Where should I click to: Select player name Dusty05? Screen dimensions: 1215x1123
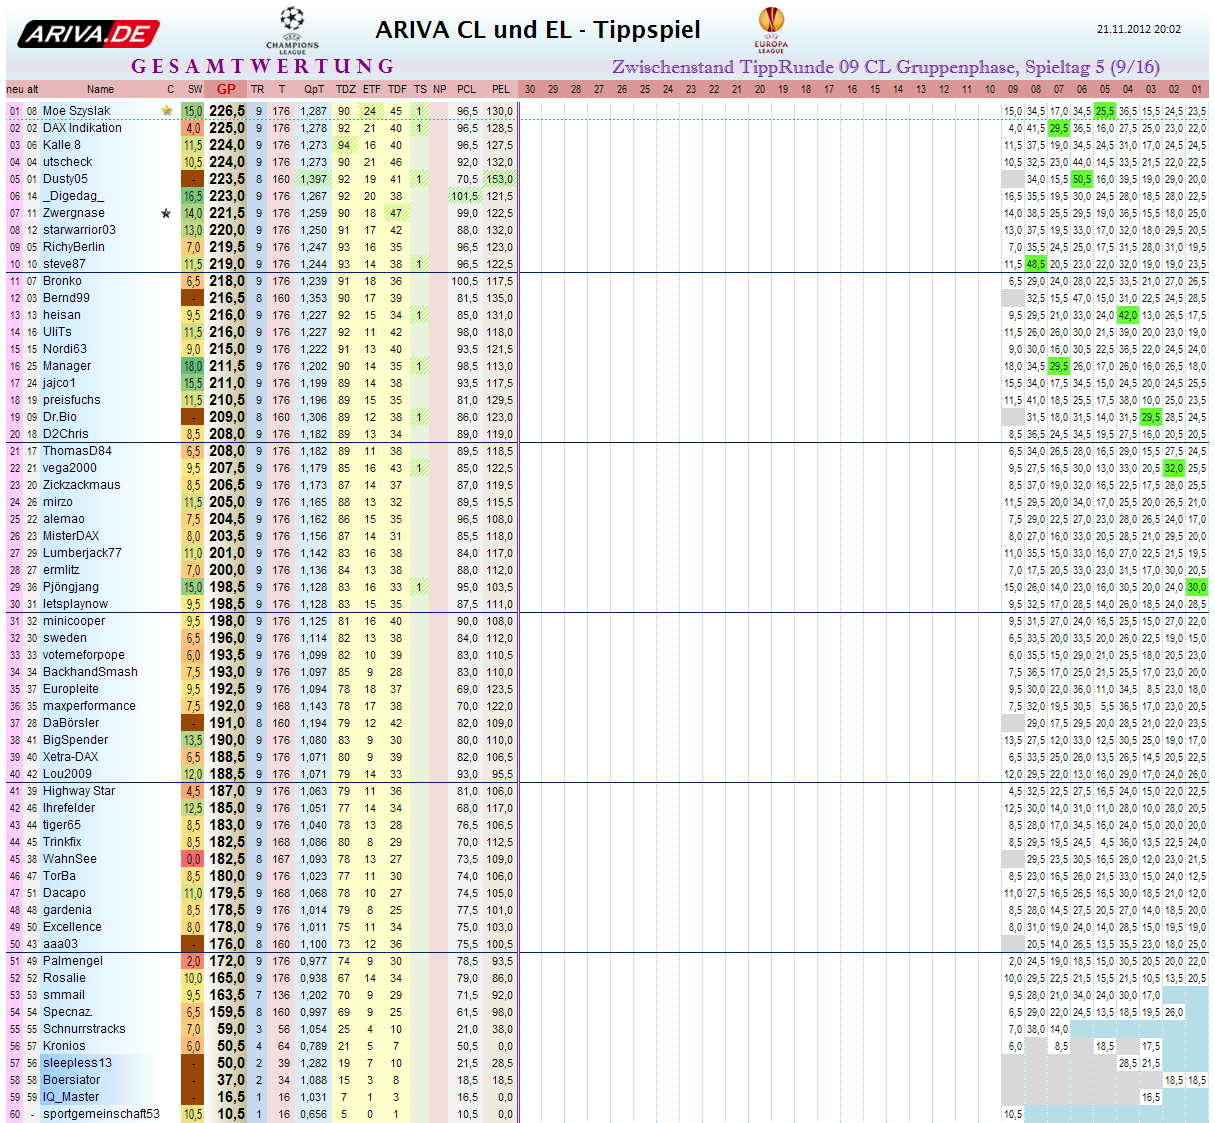point(65,179)
